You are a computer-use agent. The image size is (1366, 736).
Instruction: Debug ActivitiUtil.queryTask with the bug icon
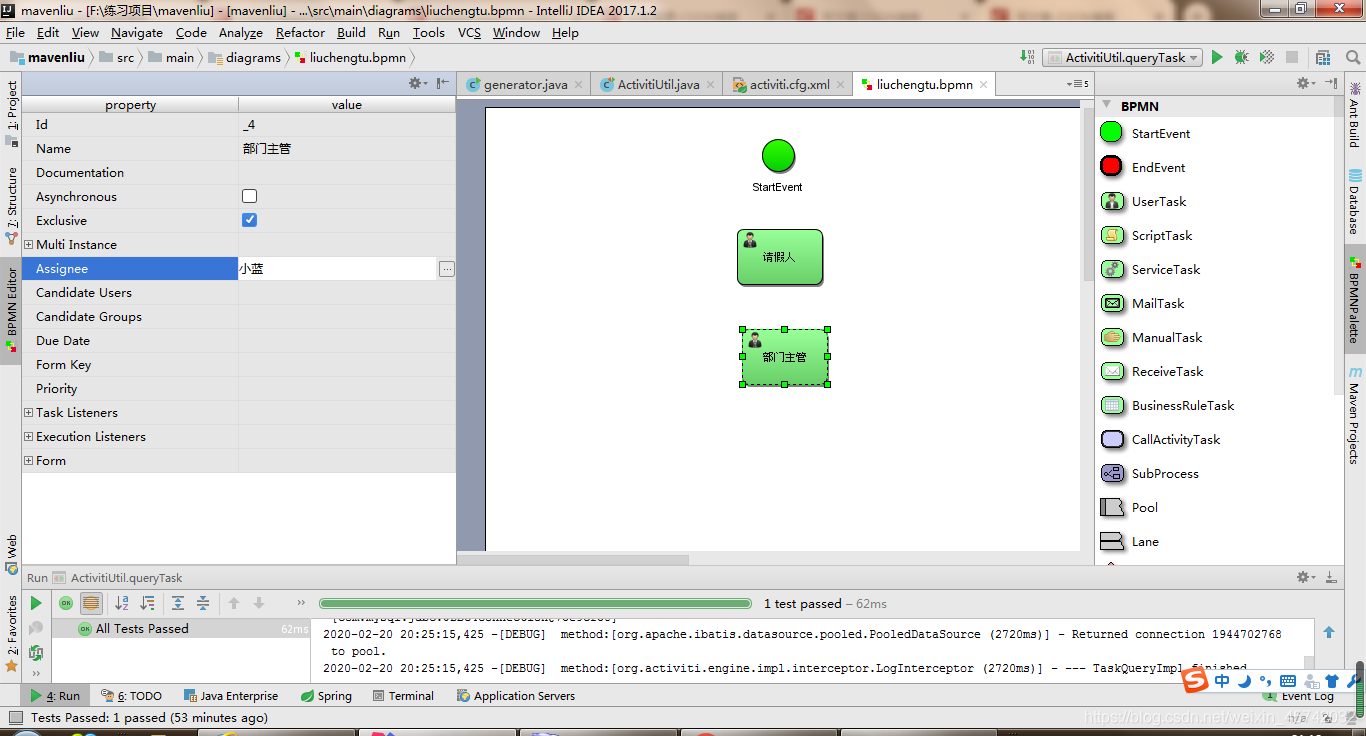[x=1241, y=57]
